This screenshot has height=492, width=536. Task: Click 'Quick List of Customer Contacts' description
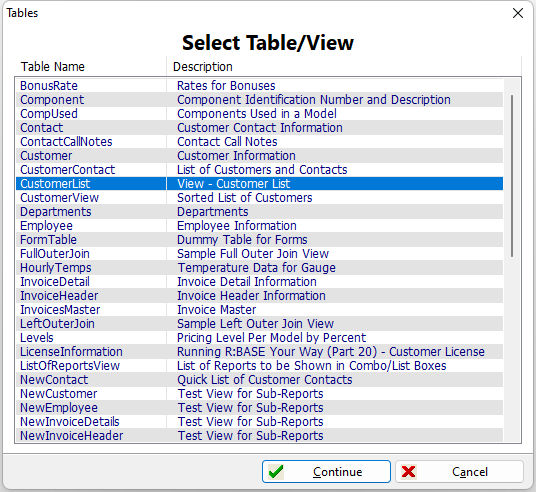click(265, 380)
